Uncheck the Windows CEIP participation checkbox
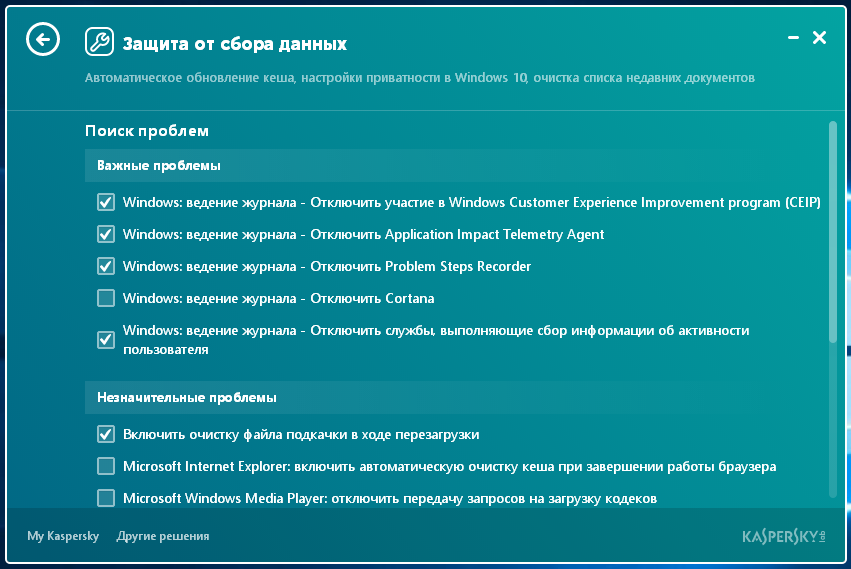 (106, 203)
